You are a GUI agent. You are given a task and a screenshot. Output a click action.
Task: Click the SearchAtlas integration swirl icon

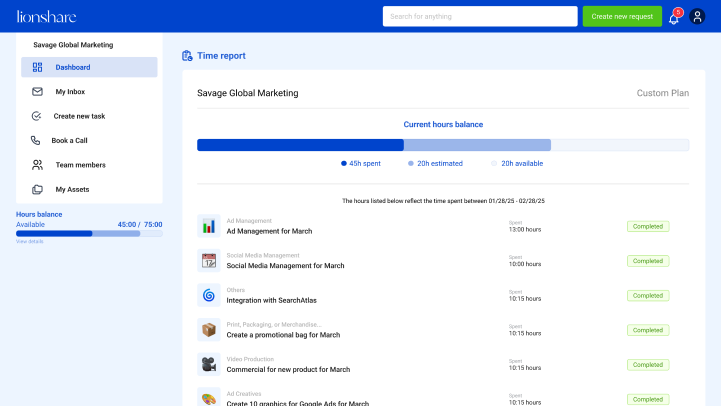click(x=209, y=295)
